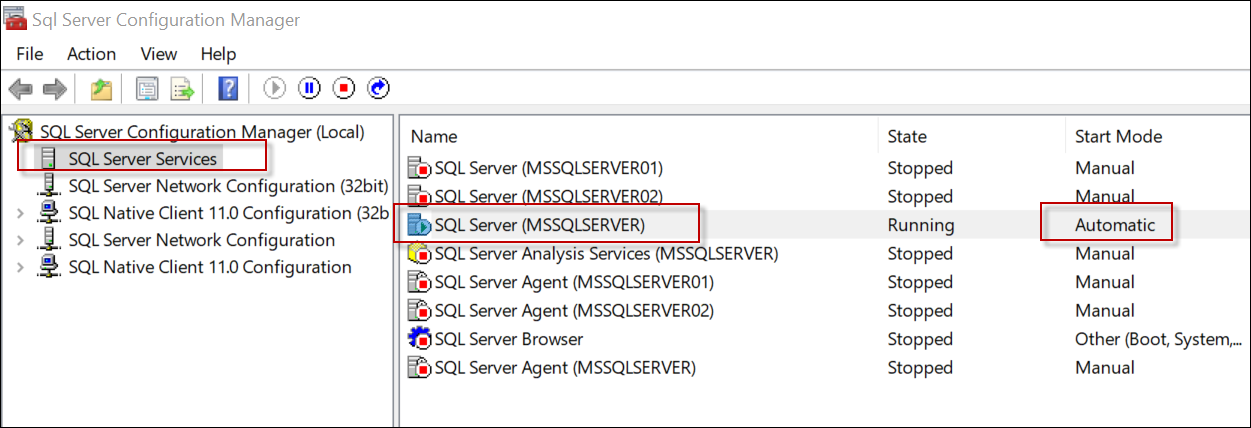
Task: Open the View menu
Action: tap(158, 54)
